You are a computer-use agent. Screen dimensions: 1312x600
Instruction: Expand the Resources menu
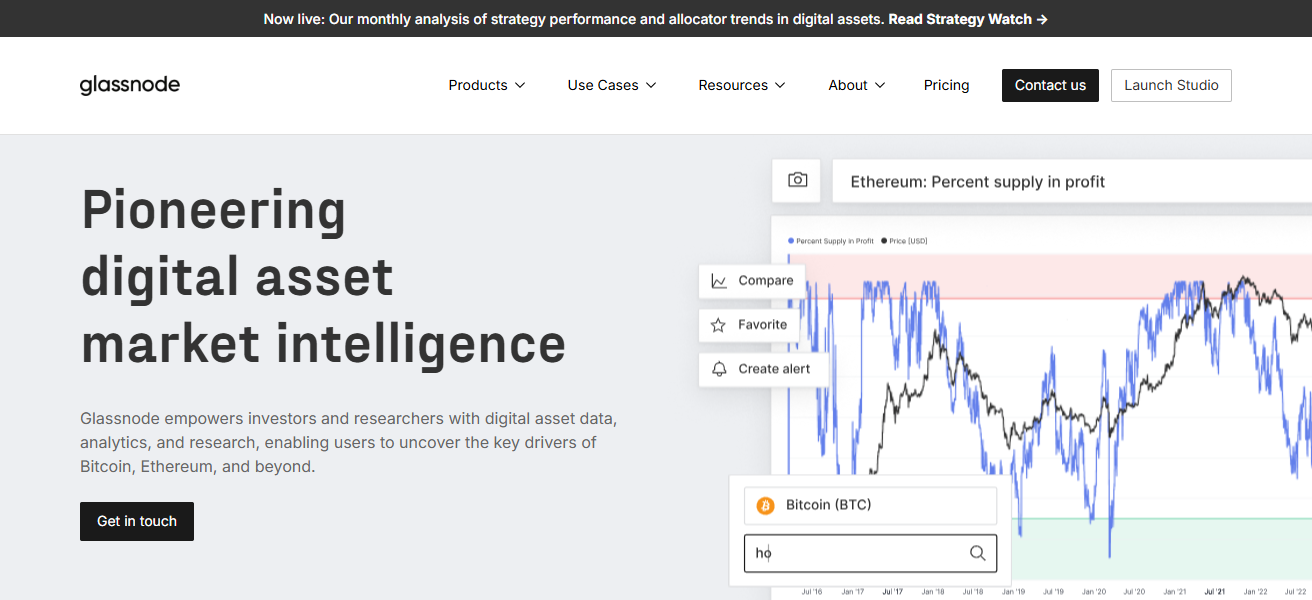(741, 85)
